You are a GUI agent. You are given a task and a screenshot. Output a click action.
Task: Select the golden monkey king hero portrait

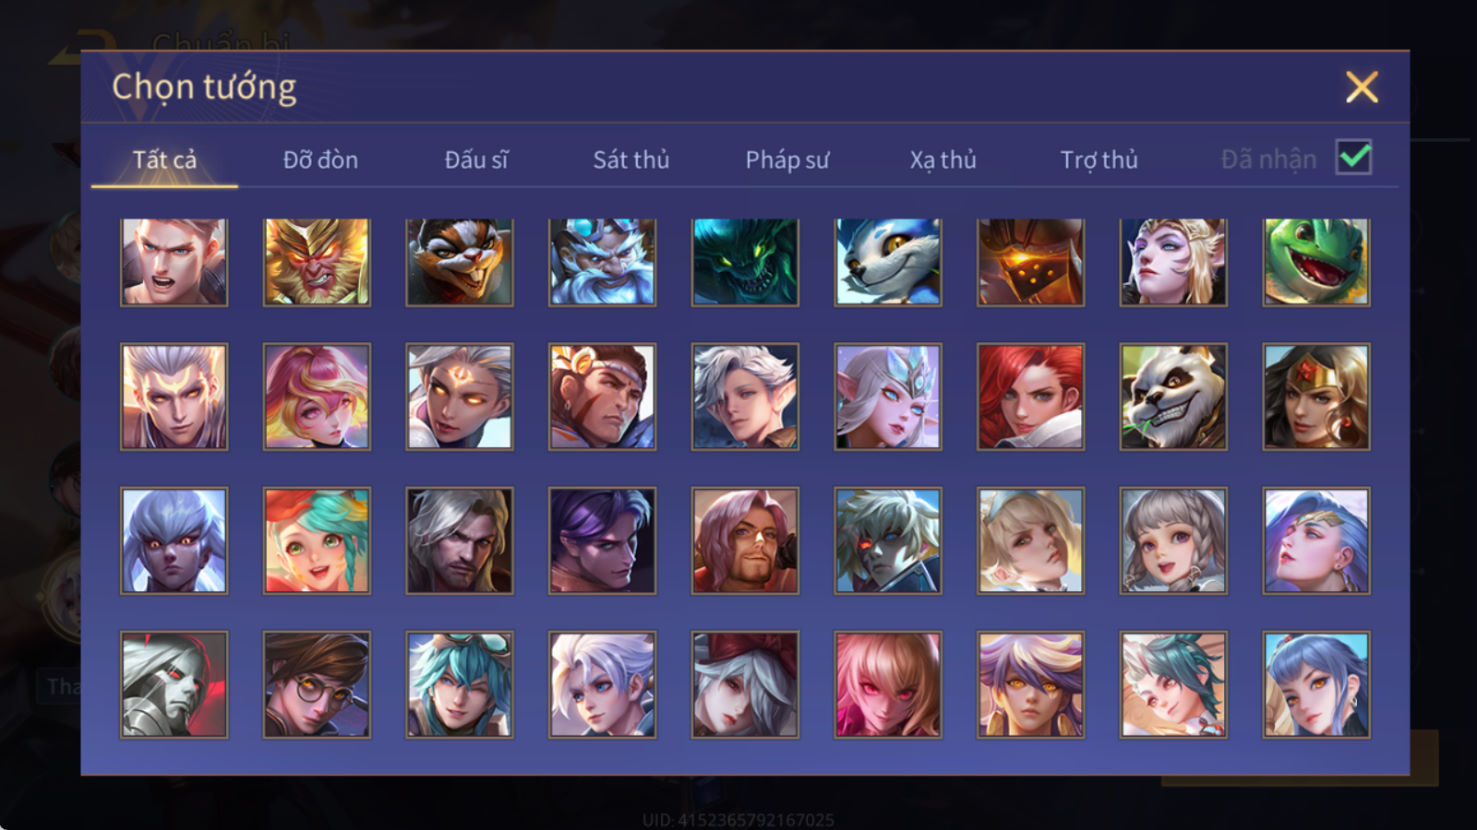click(317, 262)
